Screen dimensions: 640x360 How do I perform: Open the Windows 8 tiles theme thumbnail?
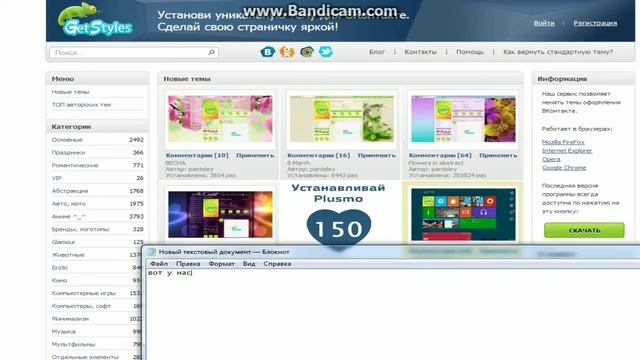pos(463,214)
